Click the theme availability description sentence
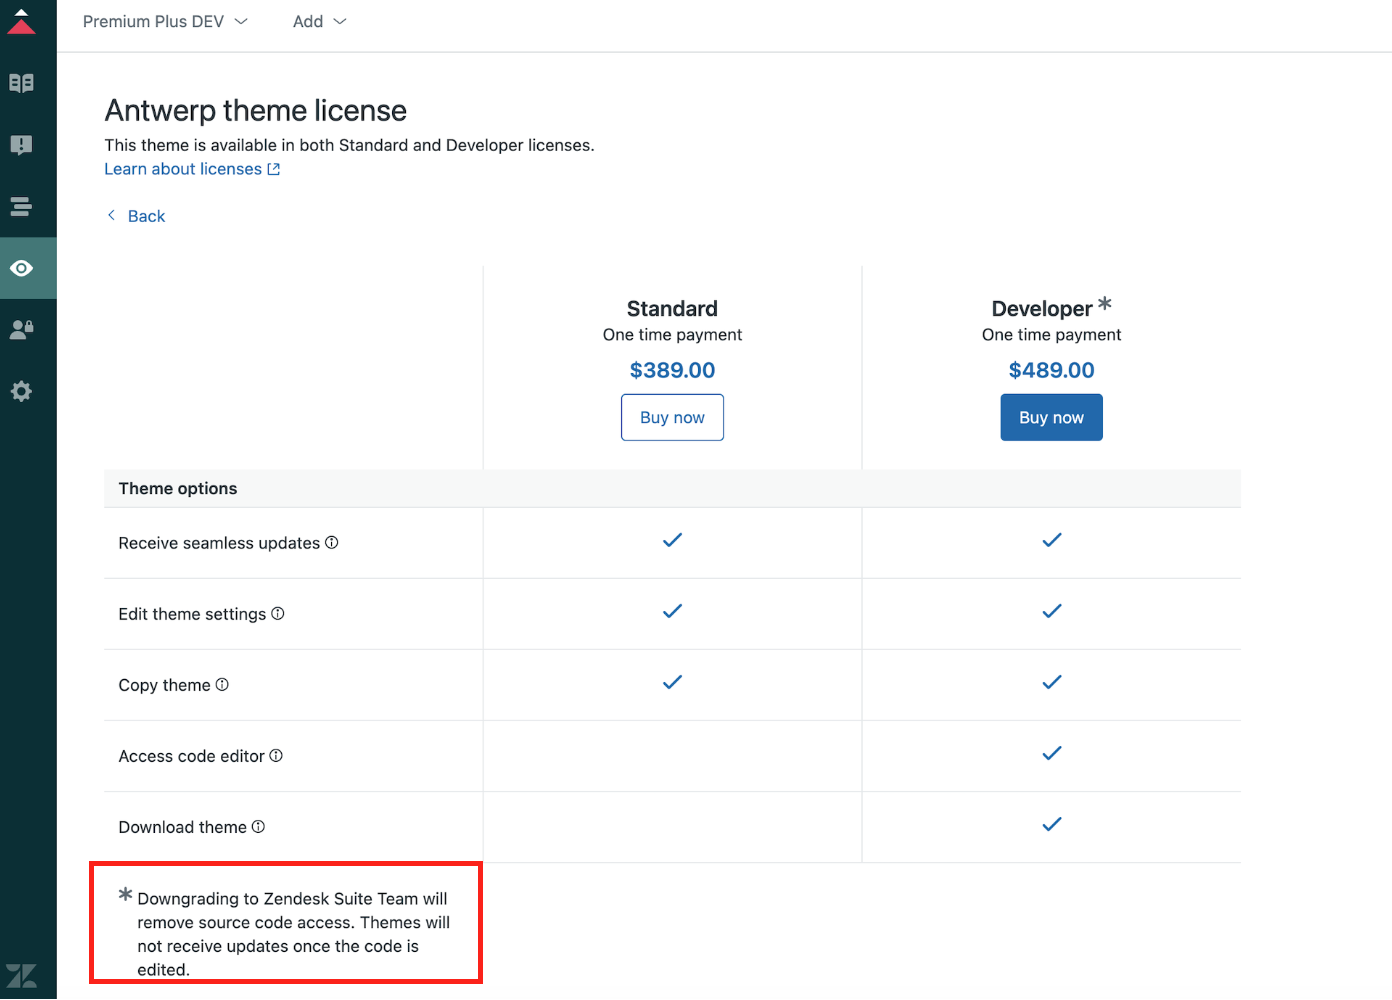The height and width of the screenshot is (1000, 1392). click(x=349, y=145)
